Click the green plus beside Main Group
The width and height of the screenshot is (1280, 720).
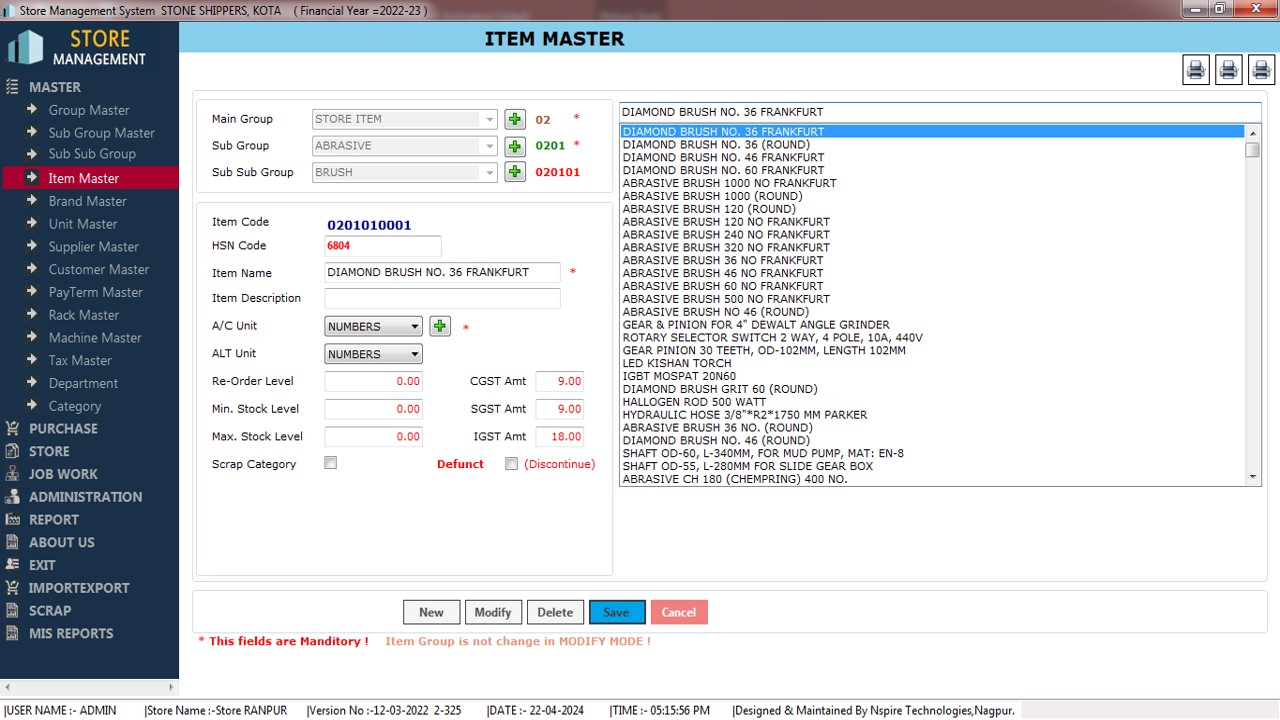(514, 119)
